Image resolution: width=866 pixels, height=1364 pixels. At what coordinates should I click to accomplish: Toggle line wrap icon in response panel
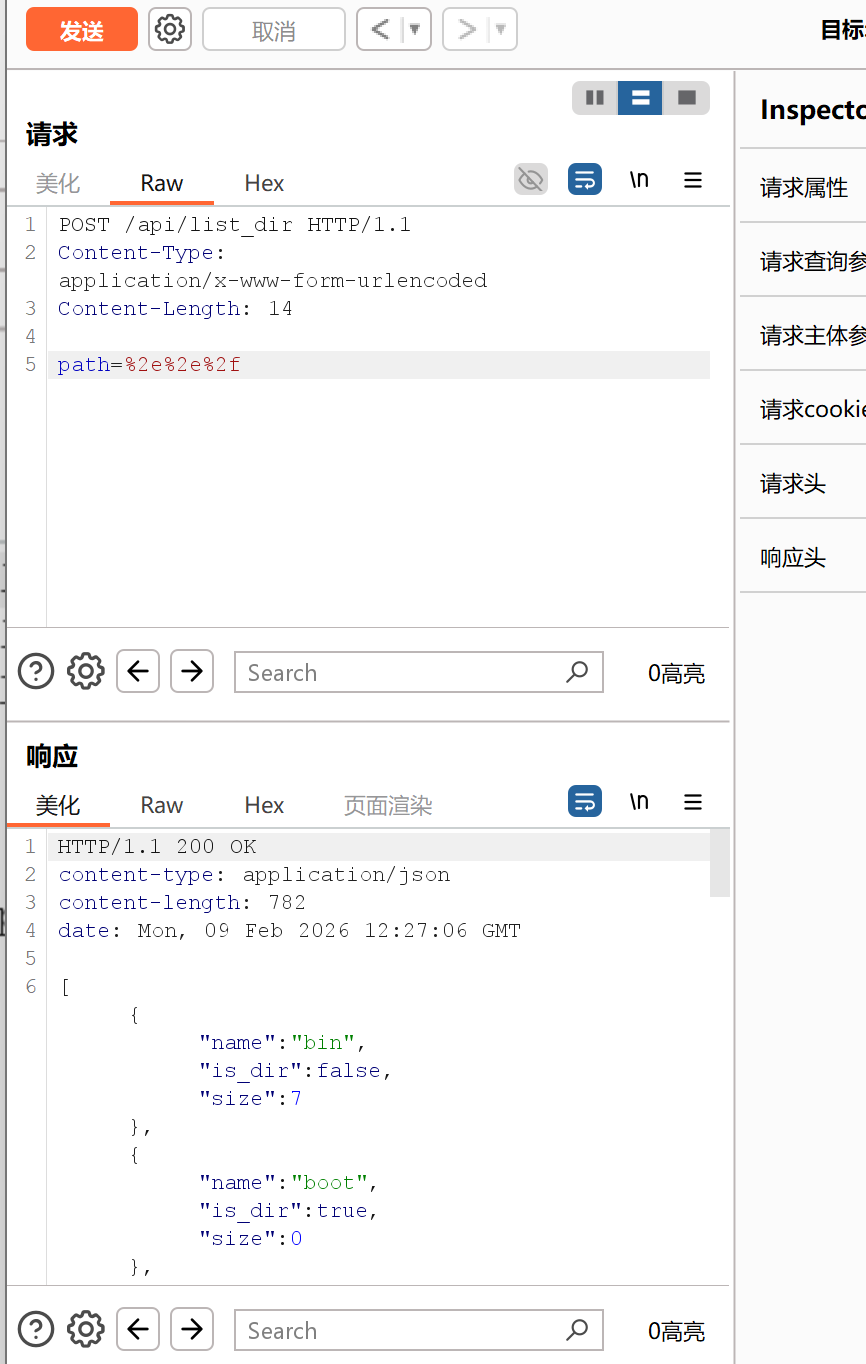(585, 802)
